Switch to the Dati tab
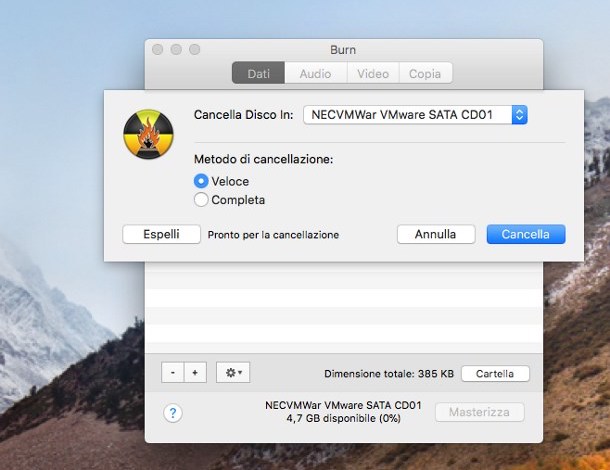Image resolution: width=610 pixels, height=470 pixels. (259, 73)
